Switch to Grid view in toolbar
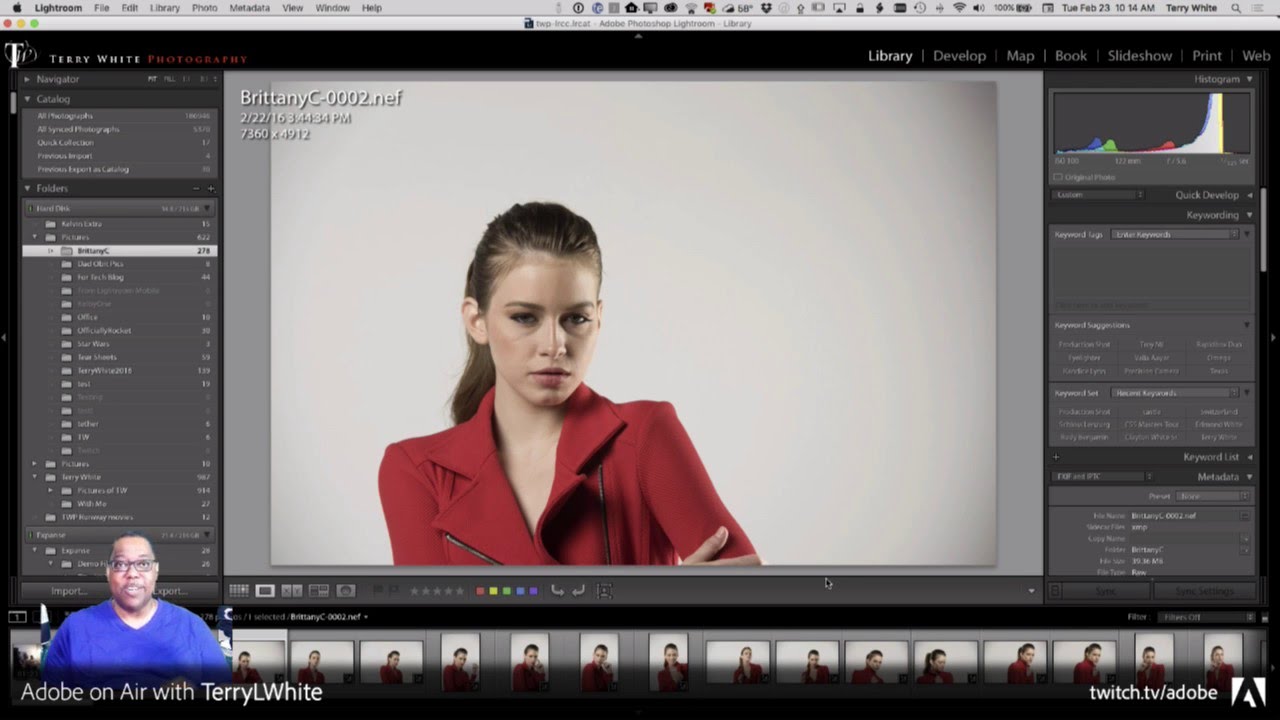Viewport: 1280px width, 720px height. tap(238, 591)
